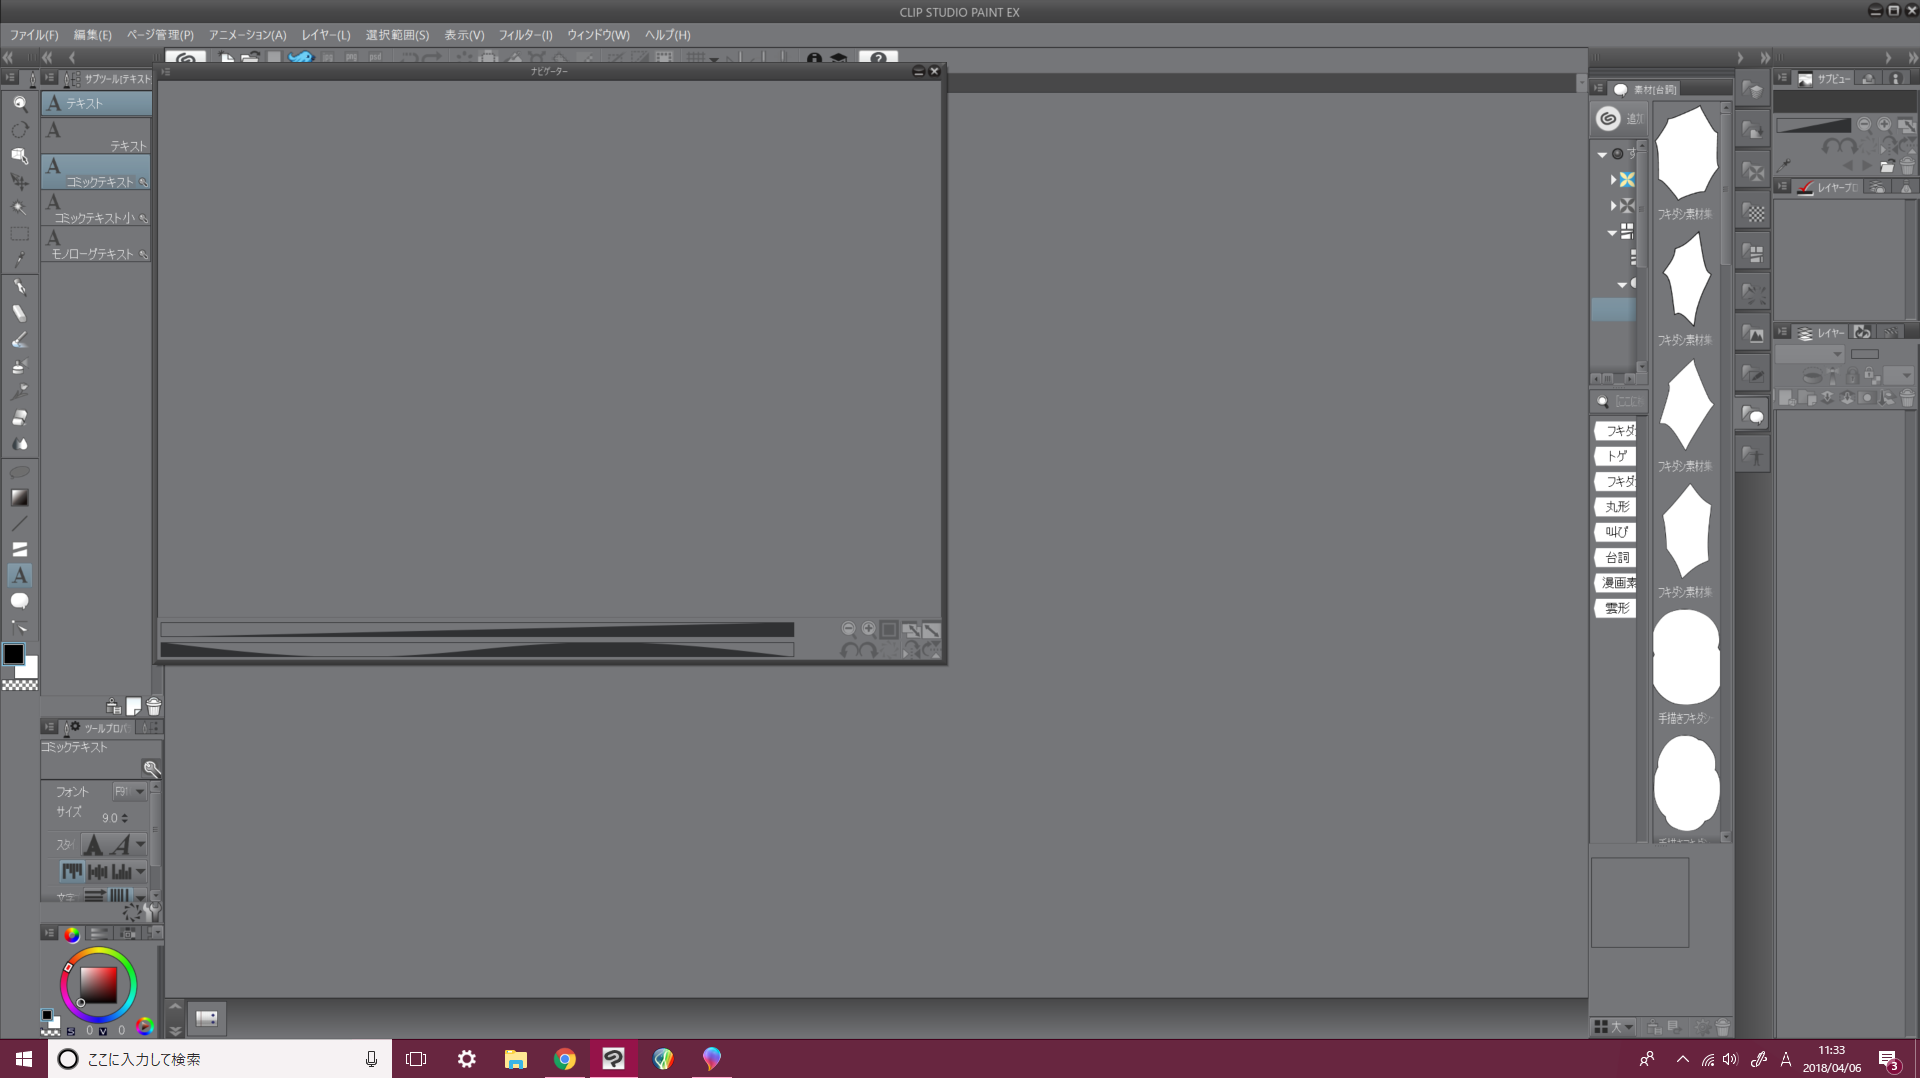
Task: Click the Windows taskbar search box
Action: click(220, 1059)
